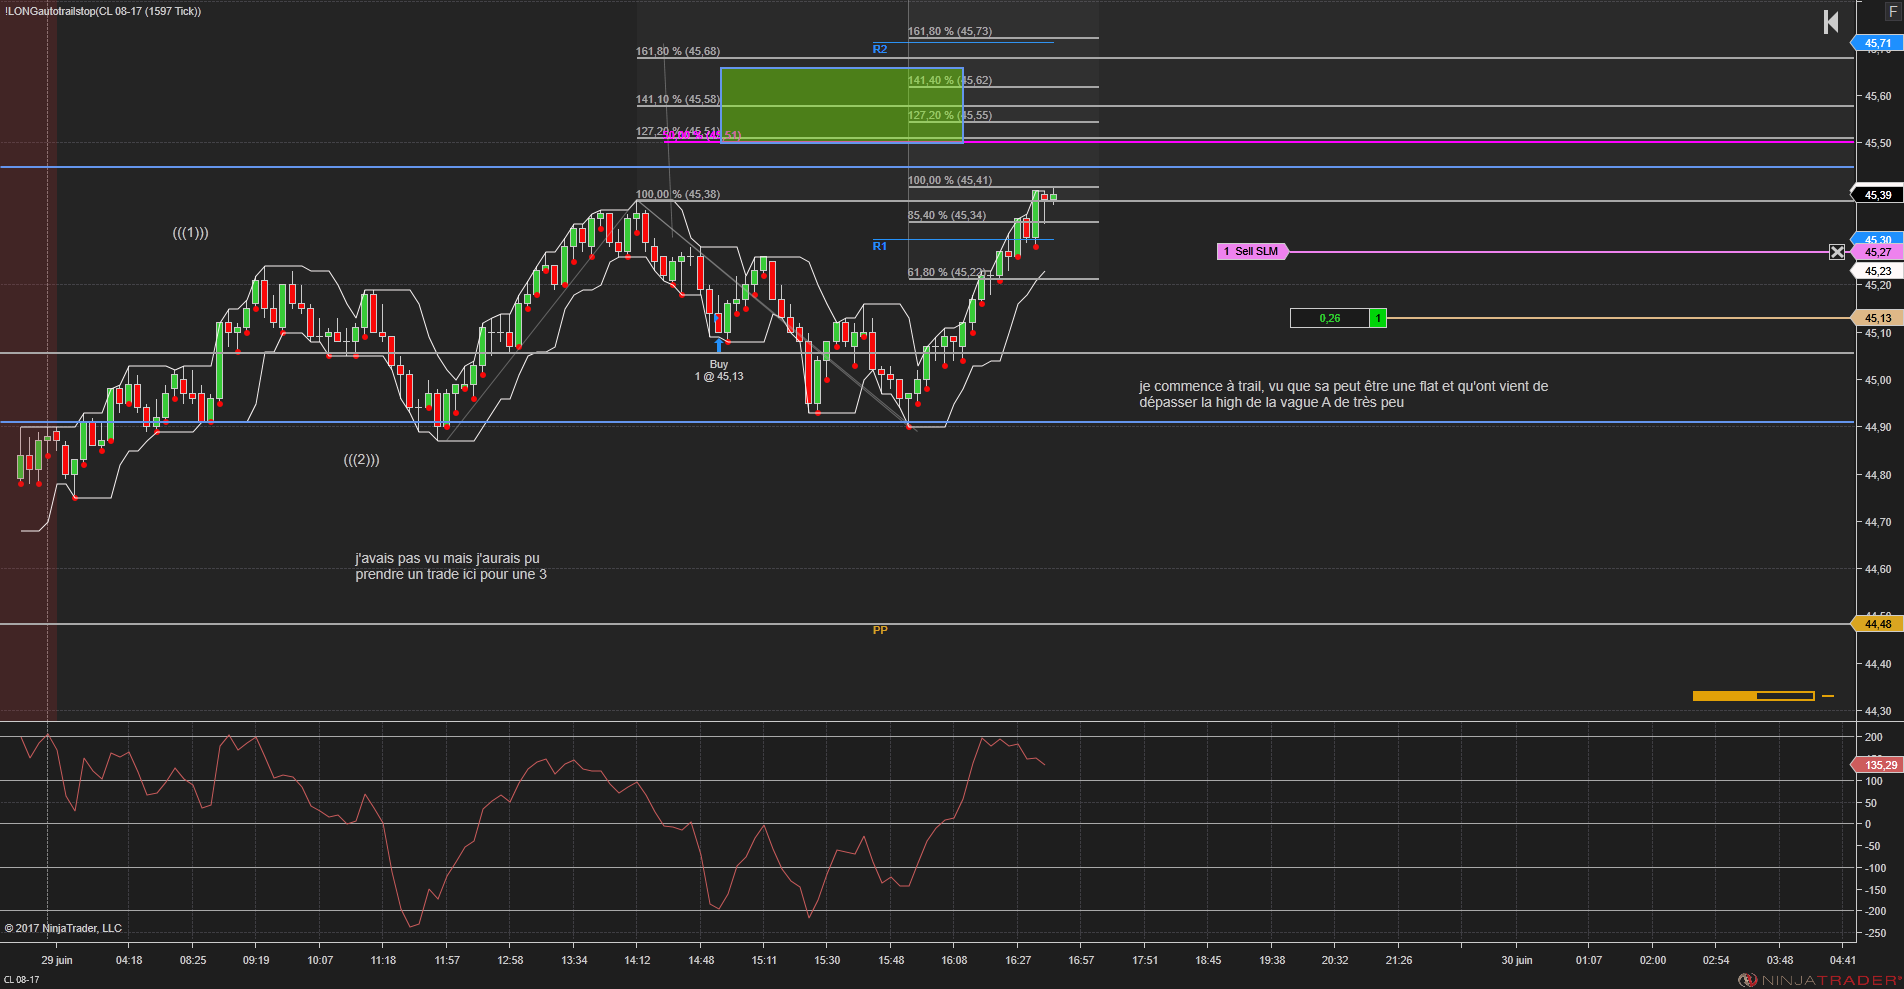Viewport: 1904px width, 989px height.
Task: Select the 45,71 blue price marker
Action: coord(1877,43)
